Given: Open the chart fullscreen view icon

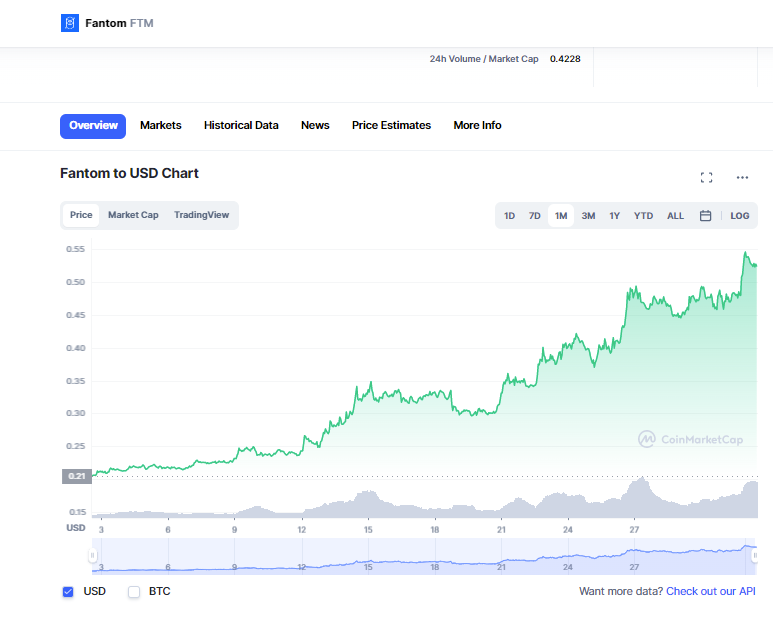Looking at the screenshot, I should click(x=706, y=177).
